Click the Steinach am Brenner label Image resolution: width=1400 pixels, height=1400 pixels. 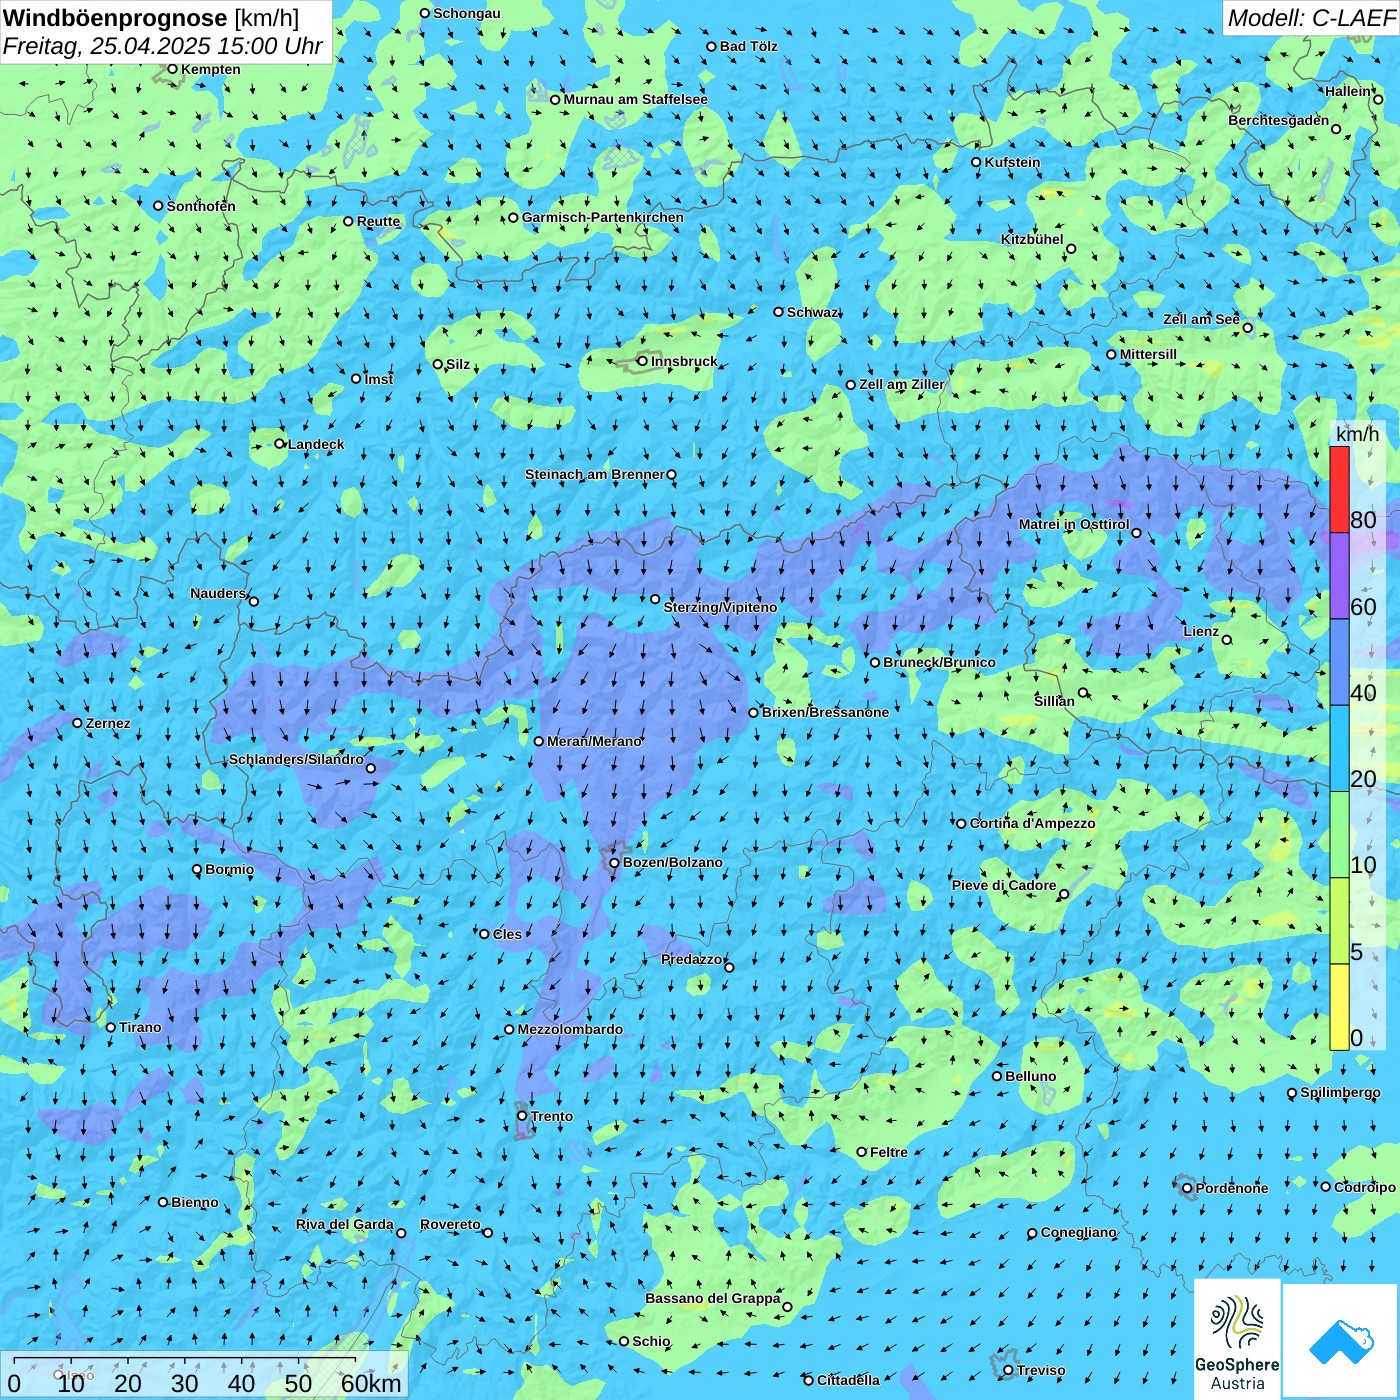tap(595, 475)
